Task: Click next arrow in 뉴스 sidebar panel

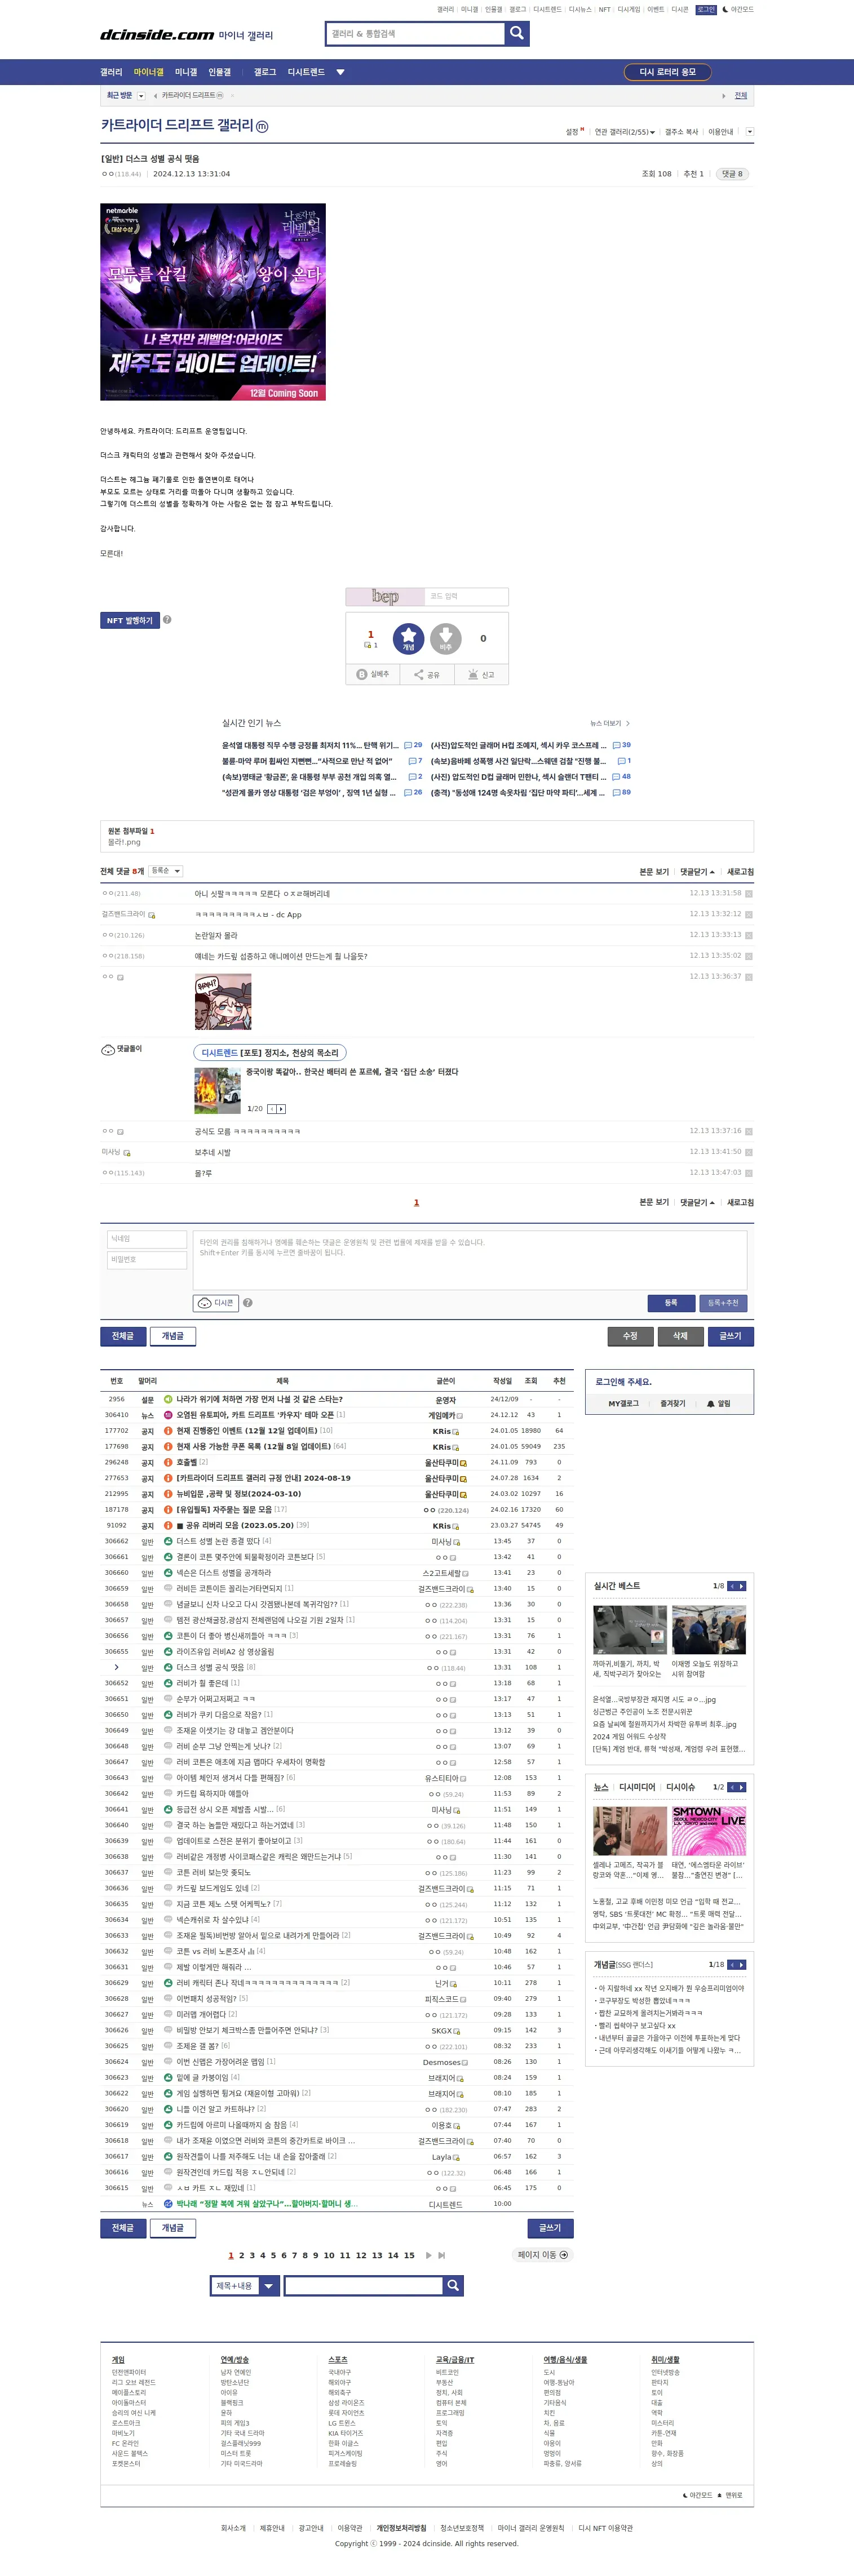Action: [742, 1787]
